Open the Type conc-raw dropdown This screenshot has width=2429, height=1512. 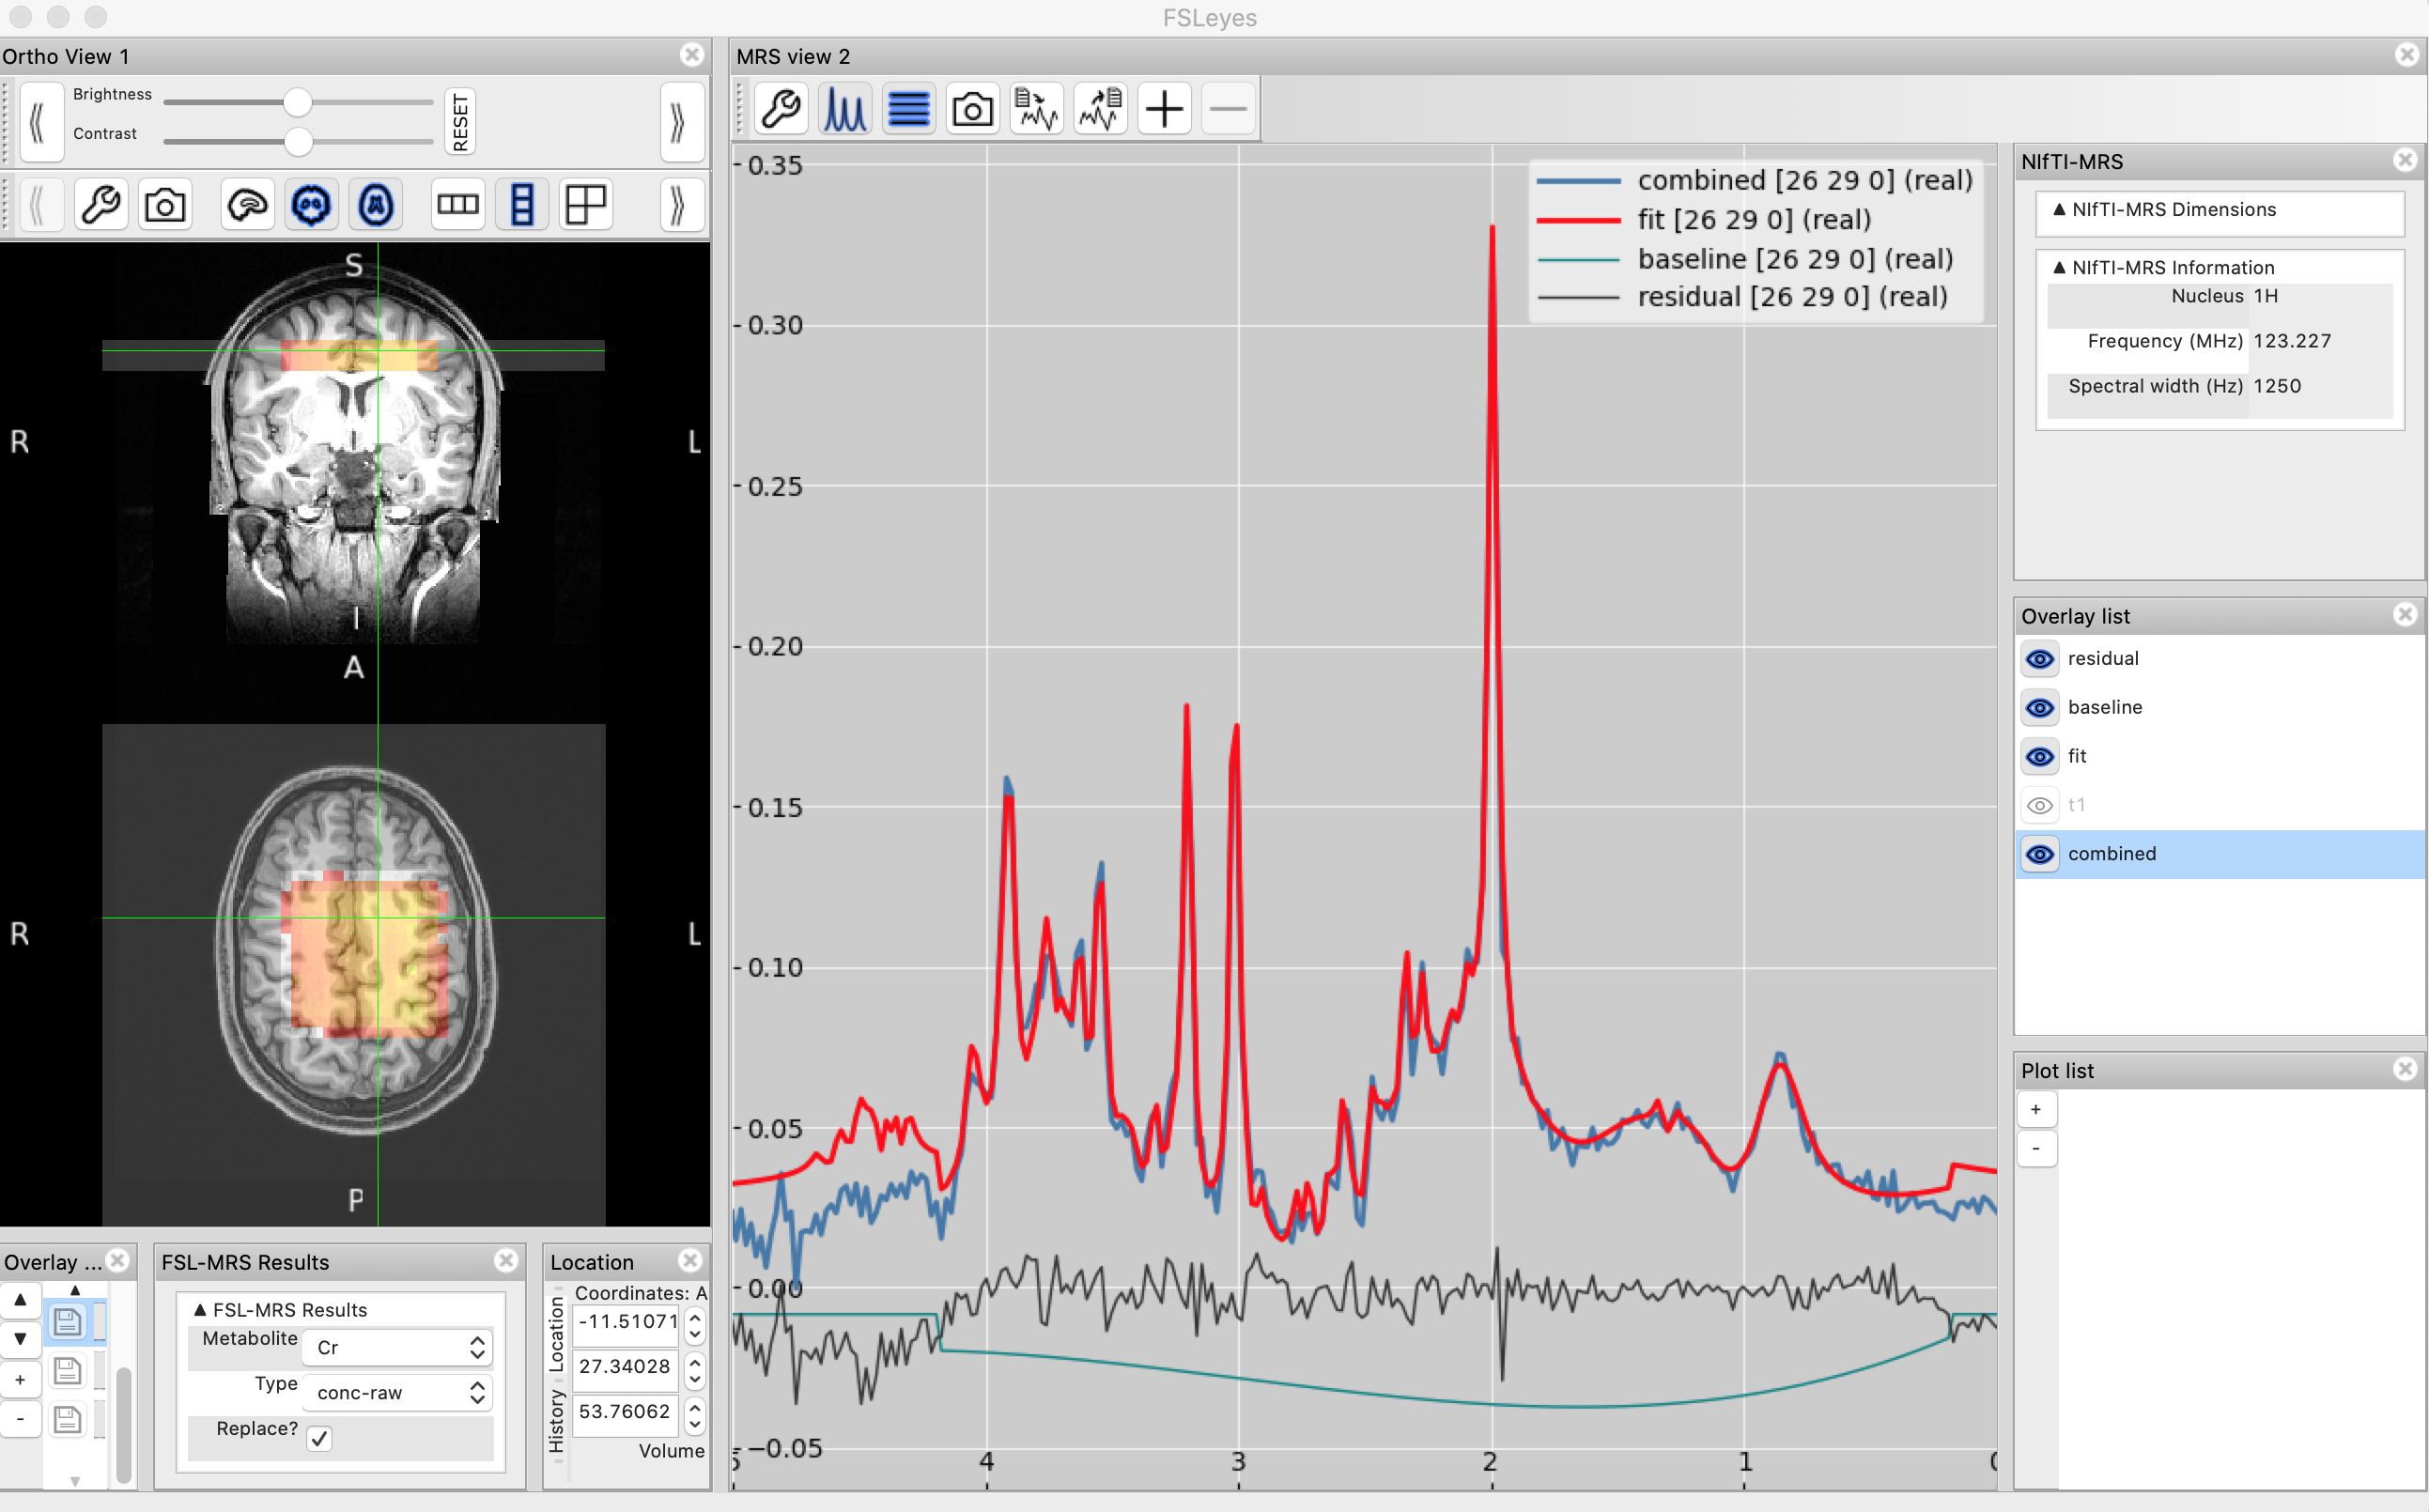pyautogui.click(x=399, y=1392)
